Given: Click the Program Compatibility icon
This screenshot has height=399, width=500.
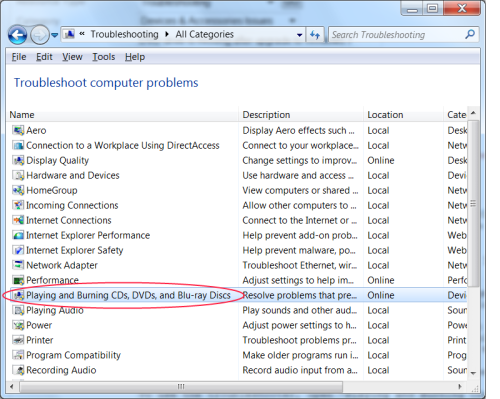Looking at the screenshot, I should pyautogui.click(x=18, y=355).
